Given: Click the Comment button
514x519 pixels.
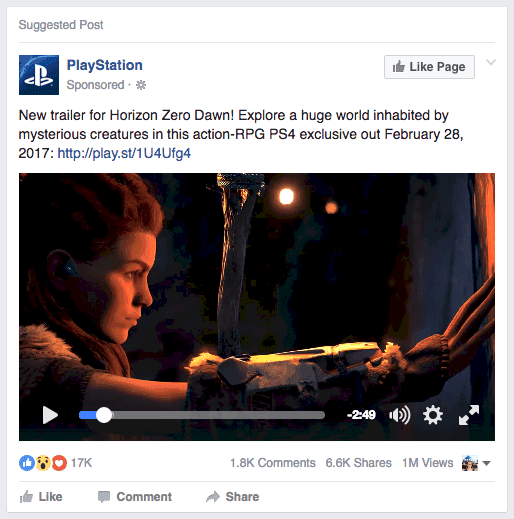Looking at the screenshot, I should click(x=135, y=497).
